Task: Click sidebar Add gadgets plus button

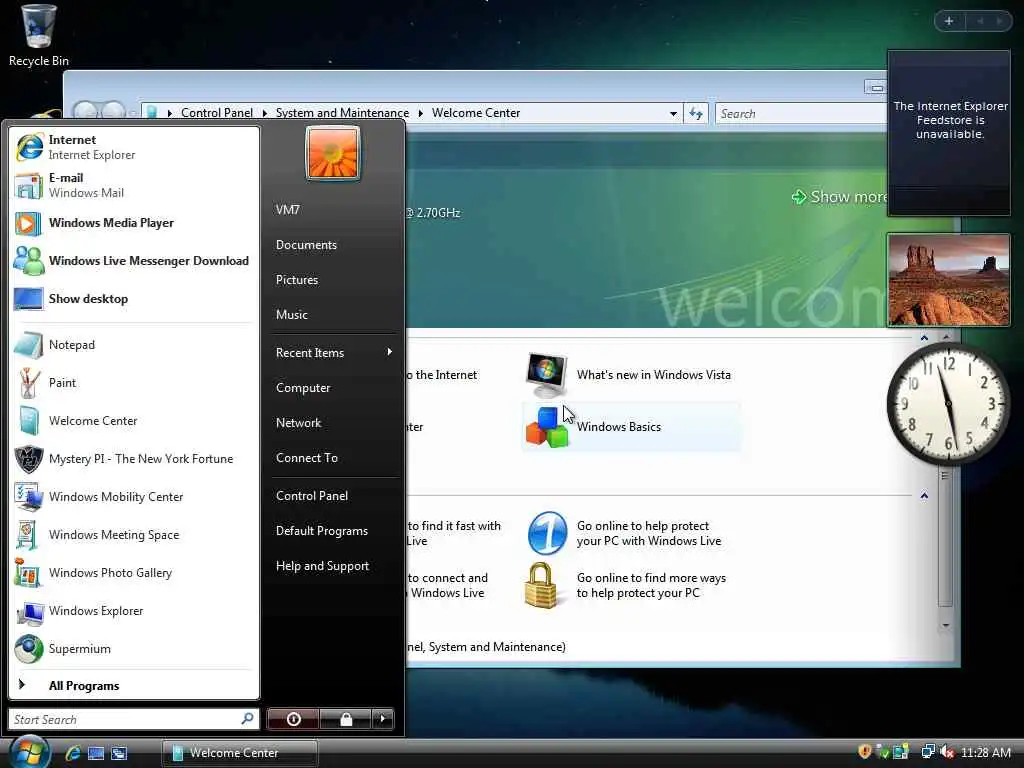Action: click(949, 21)
